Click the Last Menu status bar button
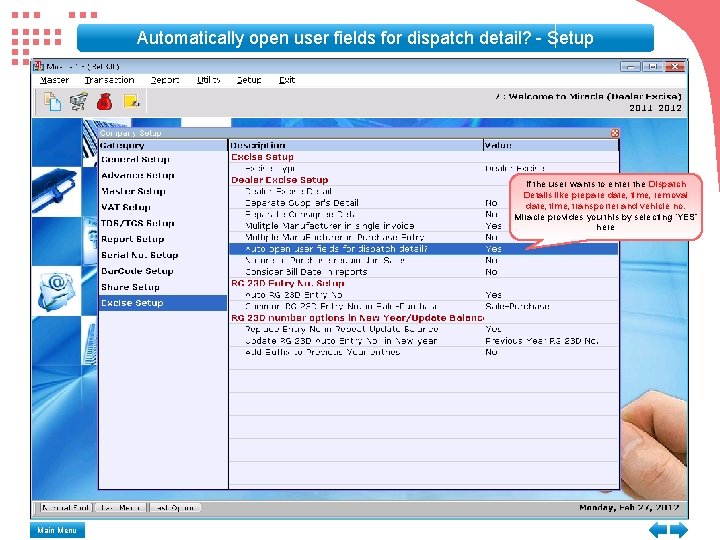This screenshot has height=540, width=720. pos(121,508)
